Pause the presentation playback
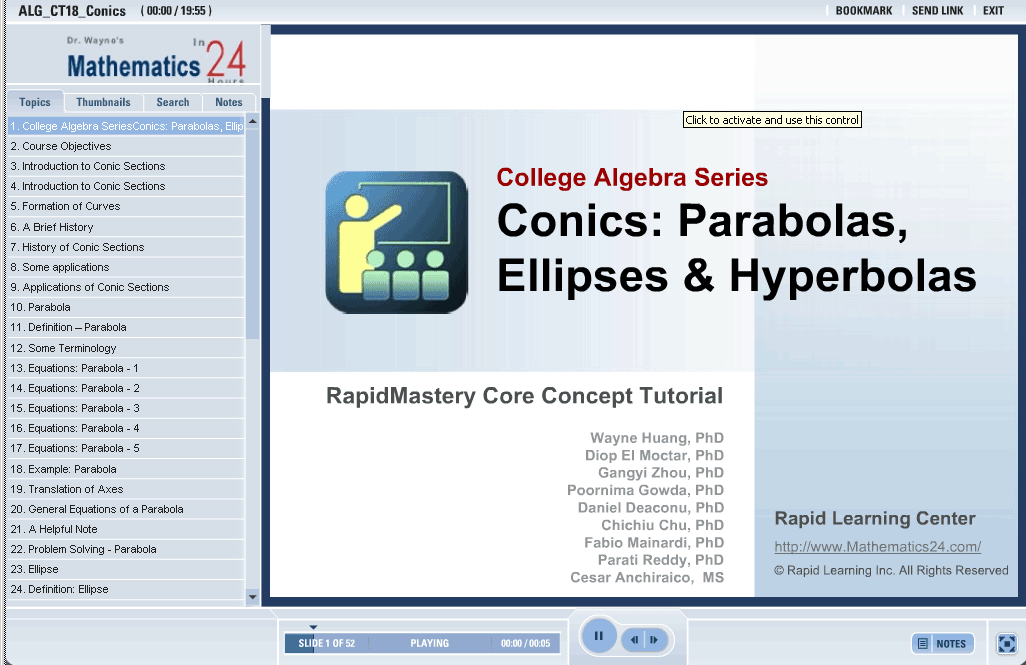1026x665 pixels. [x=598, y=636]
